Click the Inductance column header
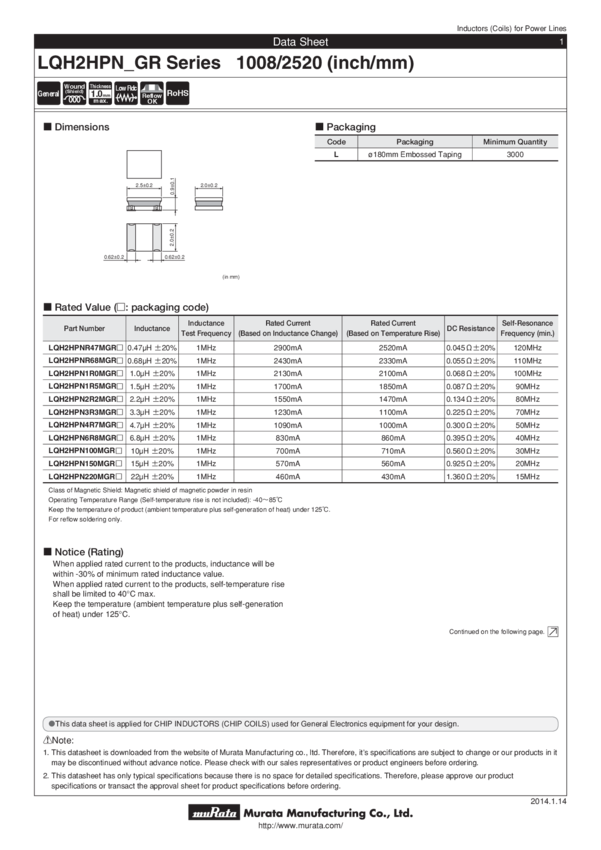 (x=152, y=329)
